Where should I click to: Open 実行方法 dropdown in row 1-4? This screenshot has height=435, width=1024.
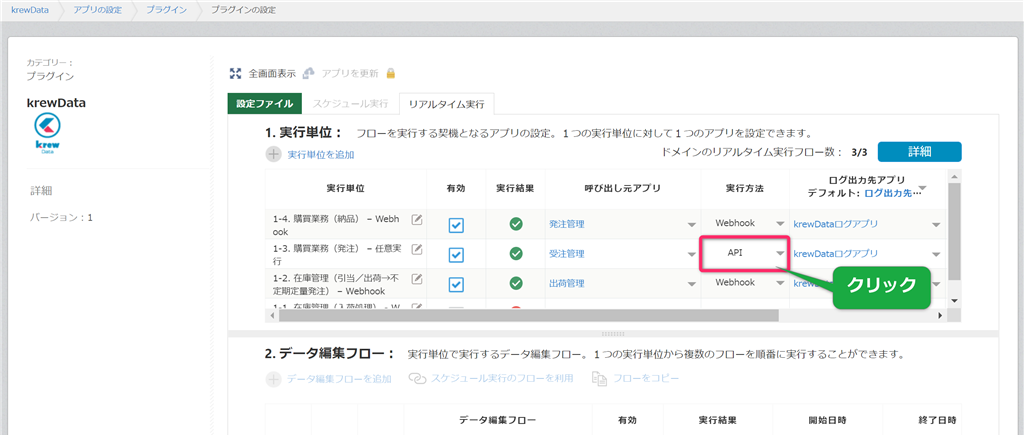pyautogui.click(x=780, y=223)
